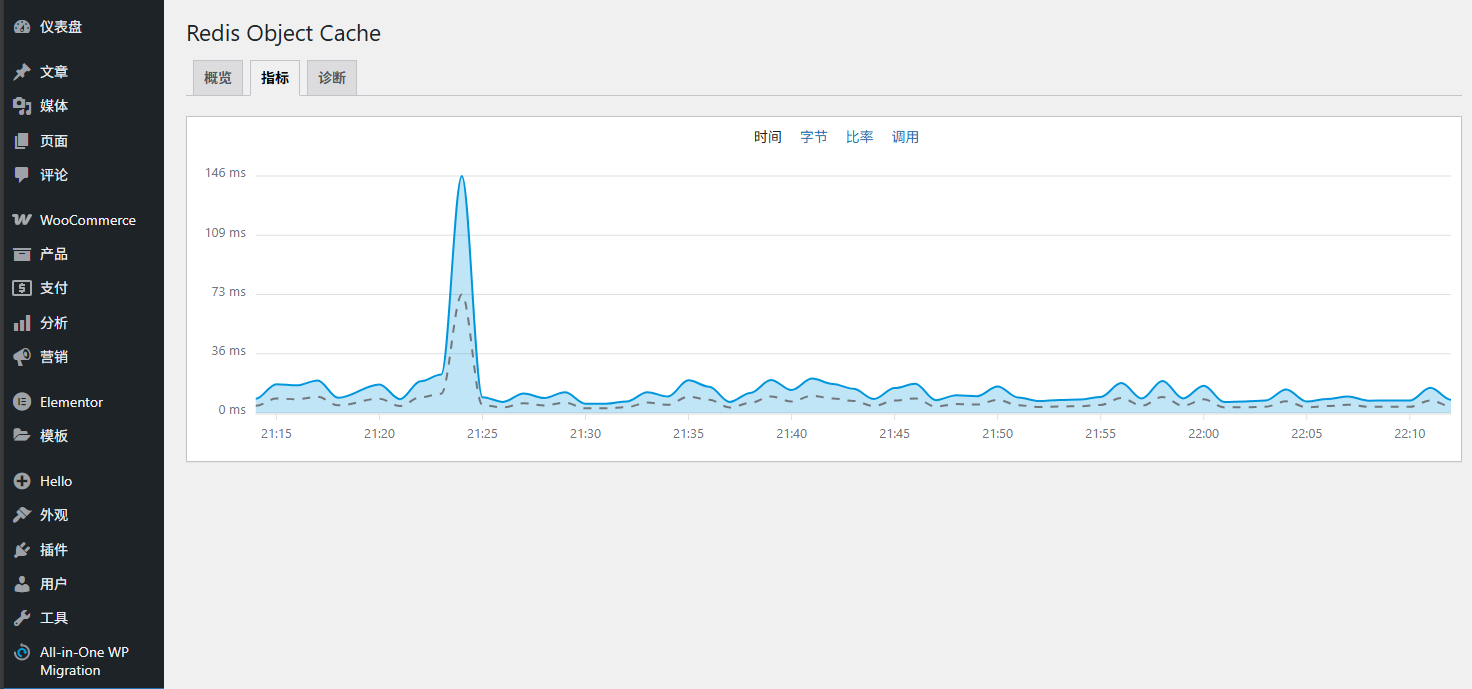The image size is (1472, 689).
Task: Open the 外观 appearance menu
Action: tap(54, 515)
